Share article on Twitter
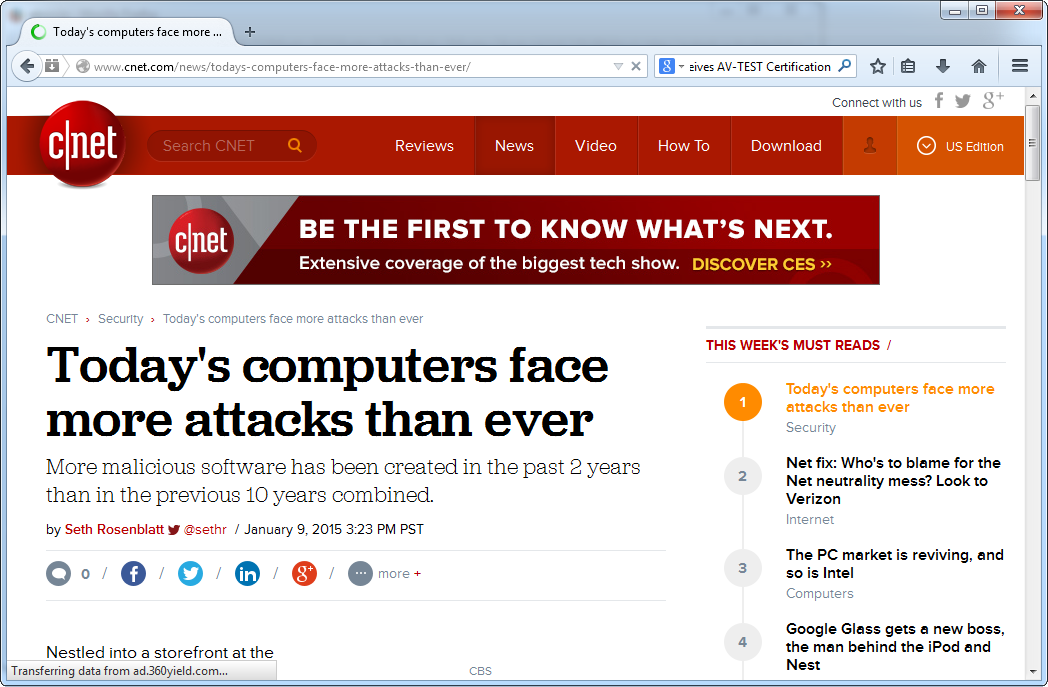 pyautogui.click(x=190, y=573)
